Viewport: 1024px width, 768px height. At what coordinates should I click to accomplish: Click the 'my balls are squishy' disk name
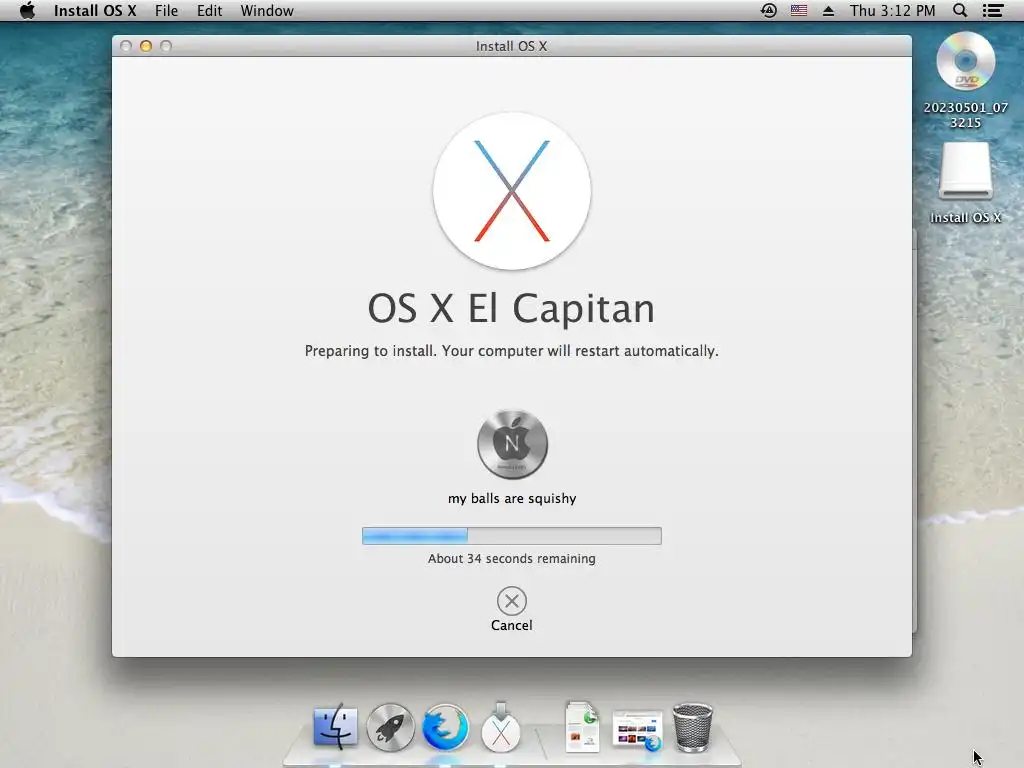512,498
